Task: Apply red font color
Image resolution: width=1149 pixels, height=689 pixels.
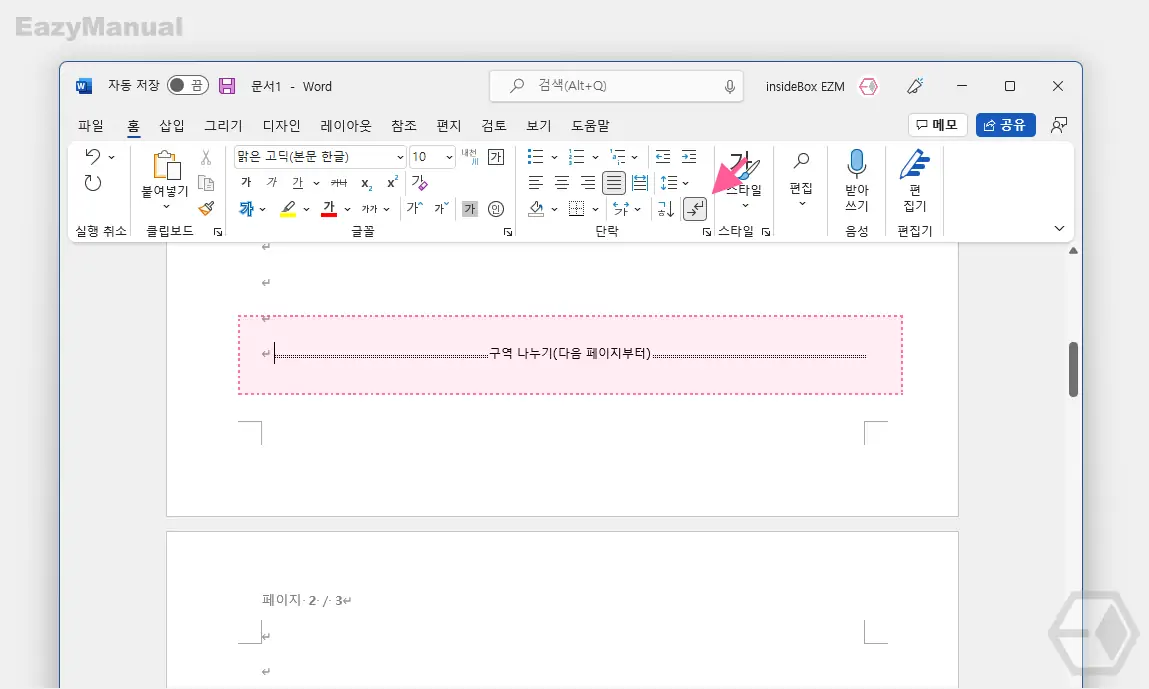Action: (x=329, y=209)
